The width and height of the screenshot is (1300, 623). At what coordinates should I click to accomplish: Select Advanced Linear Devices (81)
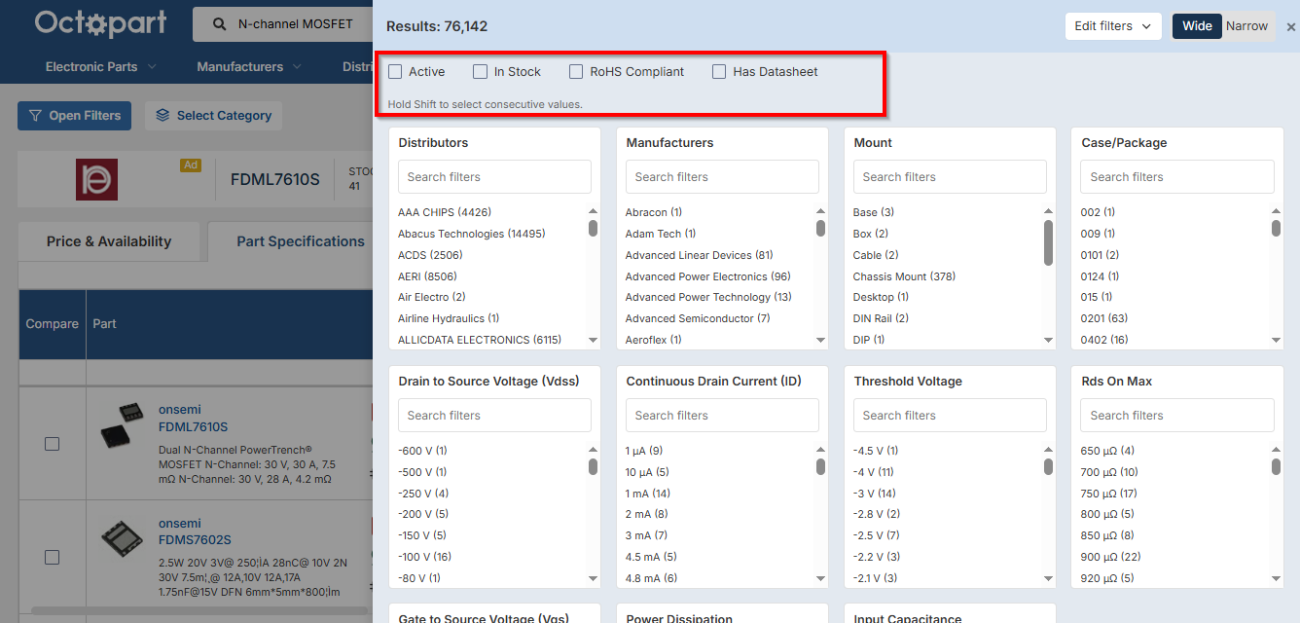coord(699,255)
